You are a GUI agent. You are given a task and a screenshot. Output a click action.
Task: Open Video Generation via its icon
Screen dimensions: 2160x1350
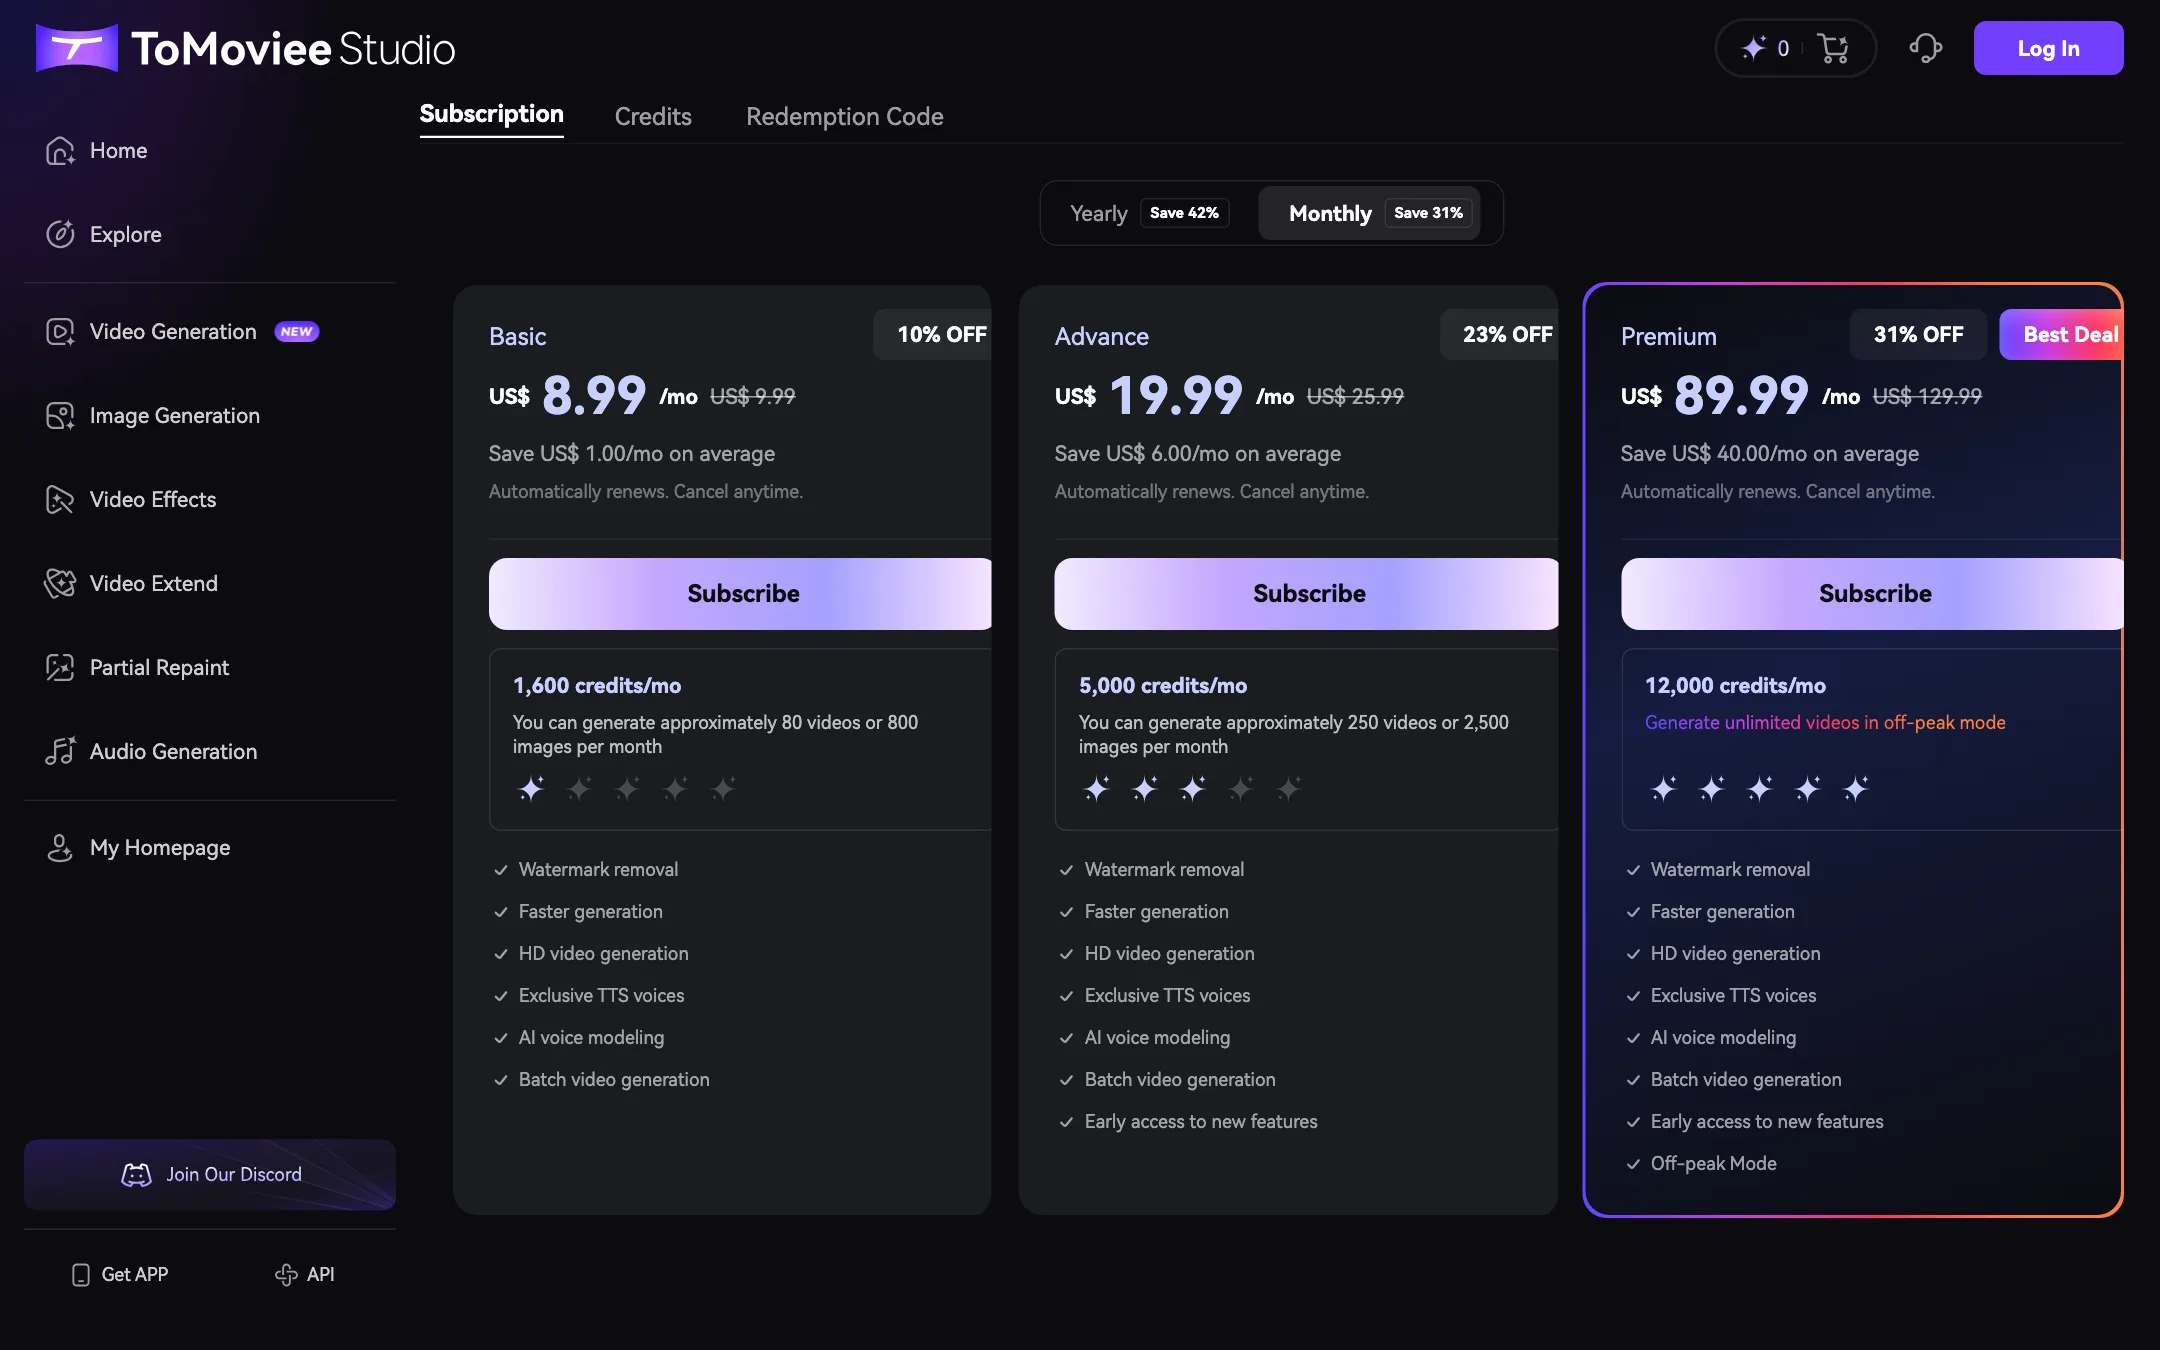click(60, 331)
